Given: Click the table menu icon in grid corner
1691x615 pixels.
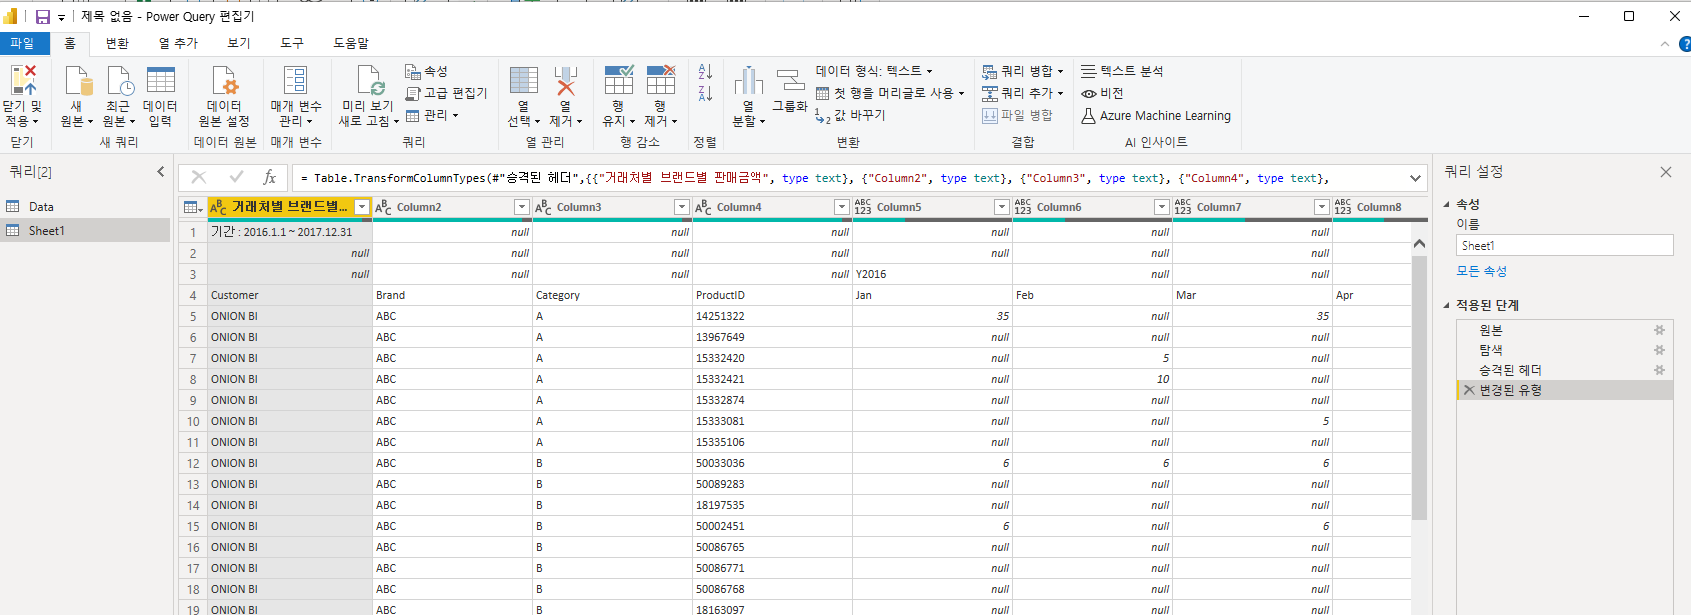Looking at the screenshot, I should (192, 207).
